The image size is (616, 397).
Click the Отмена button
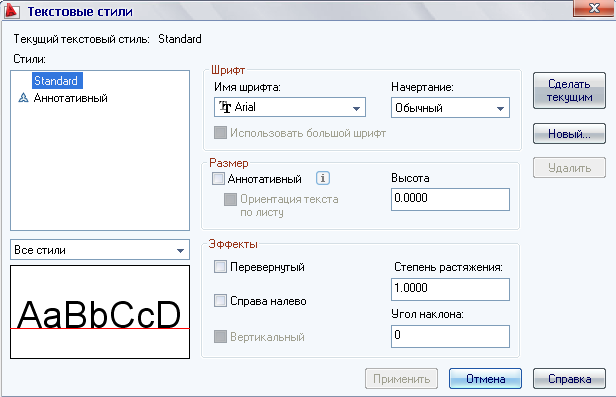(x=485, y=379)
